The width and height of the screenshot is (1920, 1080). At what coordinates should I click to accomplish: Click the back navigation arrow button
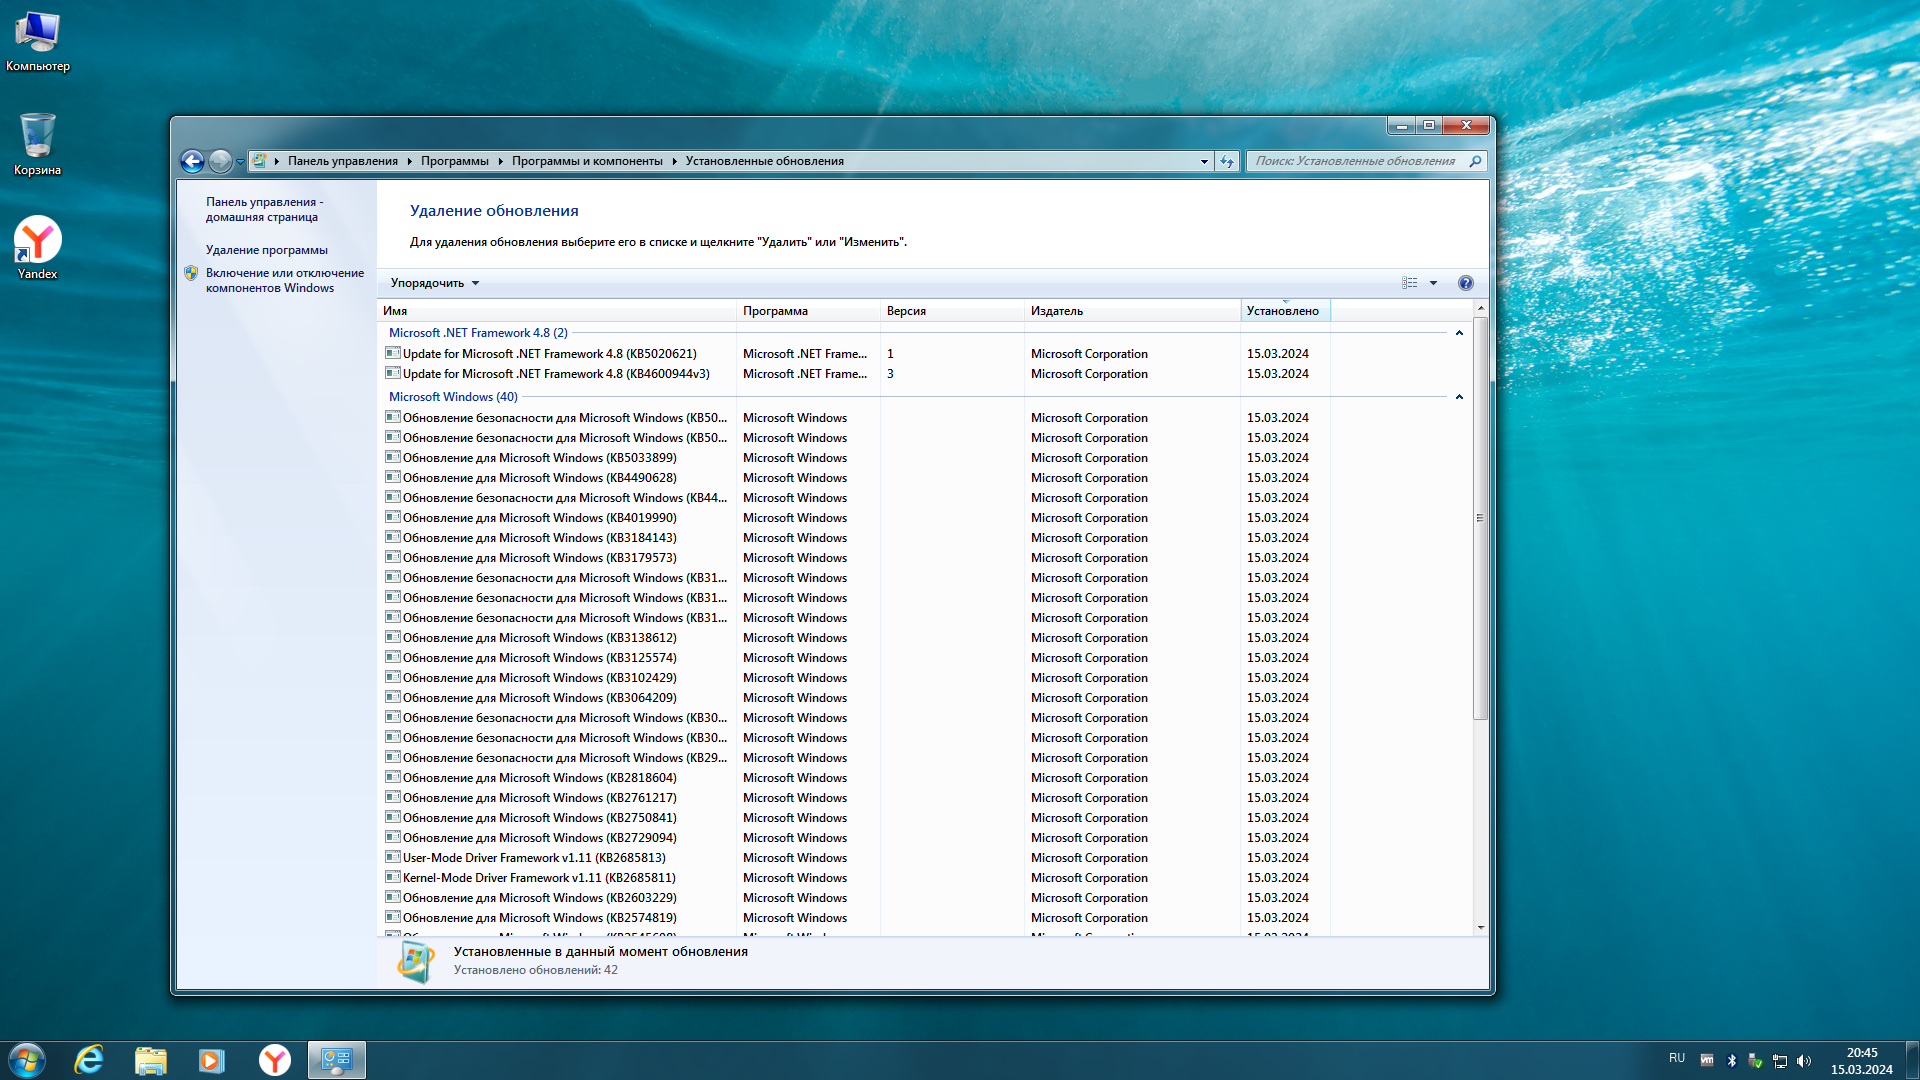[x=192, y=161]
